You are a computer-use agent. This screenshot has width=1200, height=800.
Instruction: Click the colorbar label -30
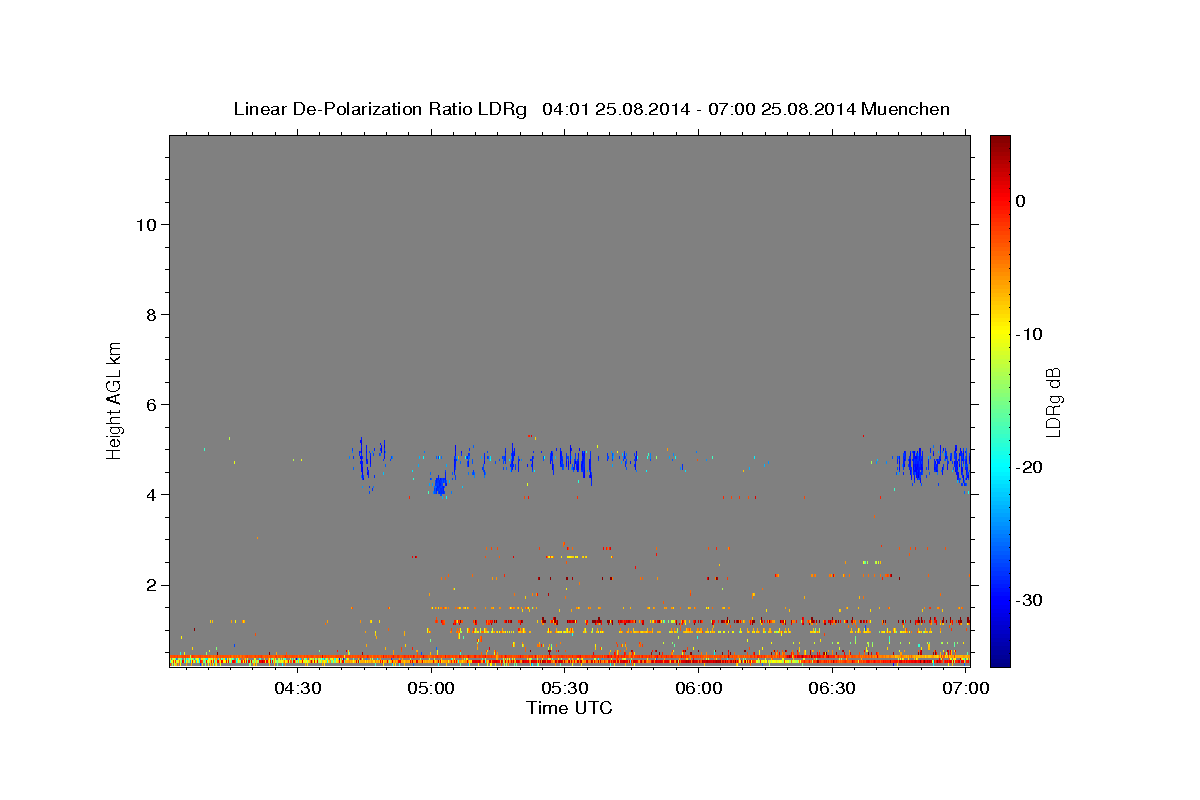1030,600
